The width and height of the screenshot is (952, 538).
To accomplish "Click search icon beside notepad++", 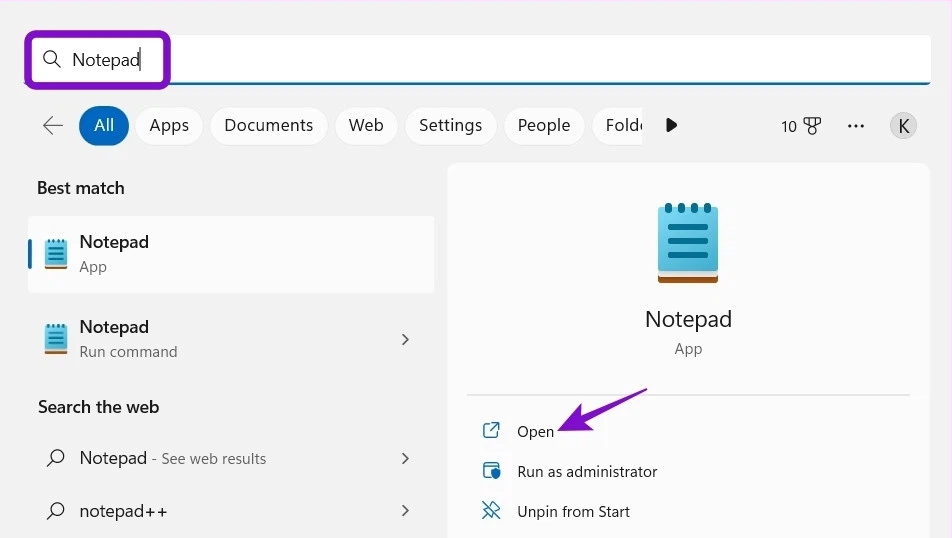I will (56, 511).
